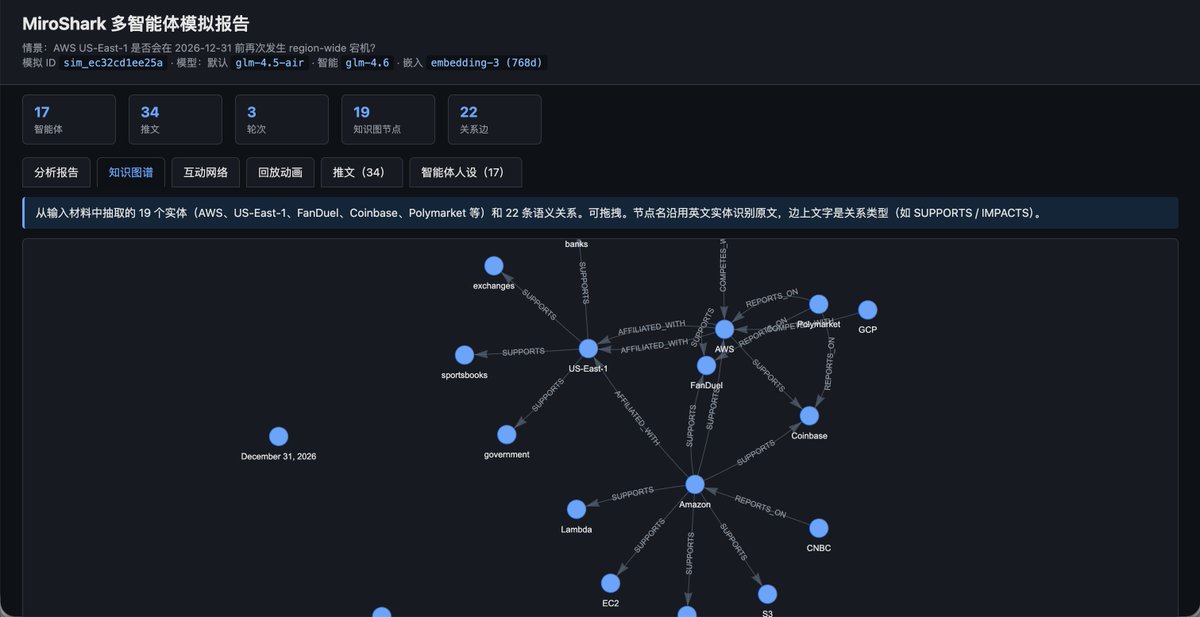This screenshot has height=617, width=1200.
Task: Click the banks node label
Action: tap(576, 243)
